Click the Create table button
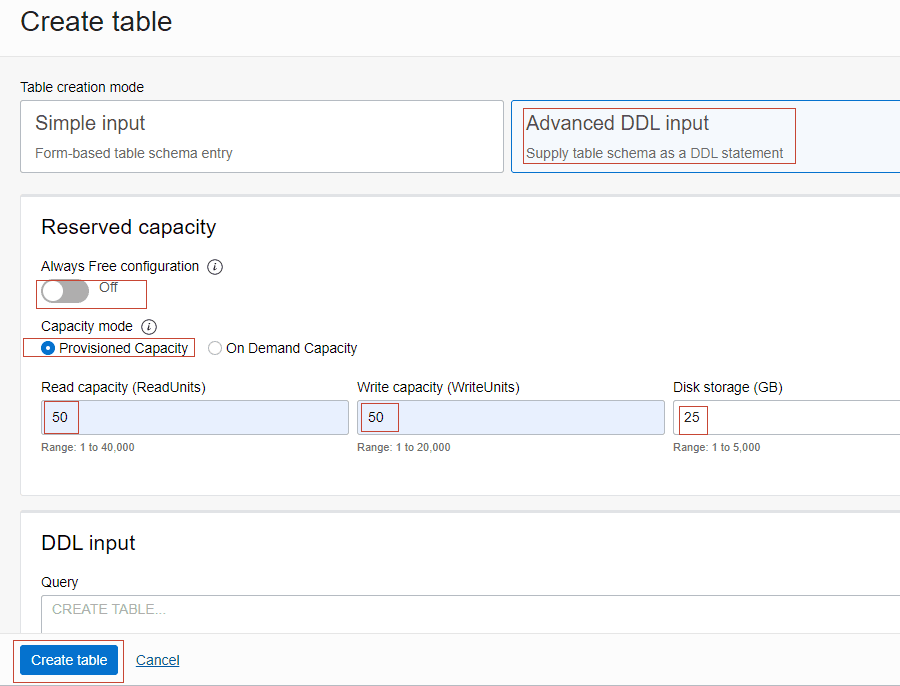This screenshot has height=686, width=900. click(69, 660)
